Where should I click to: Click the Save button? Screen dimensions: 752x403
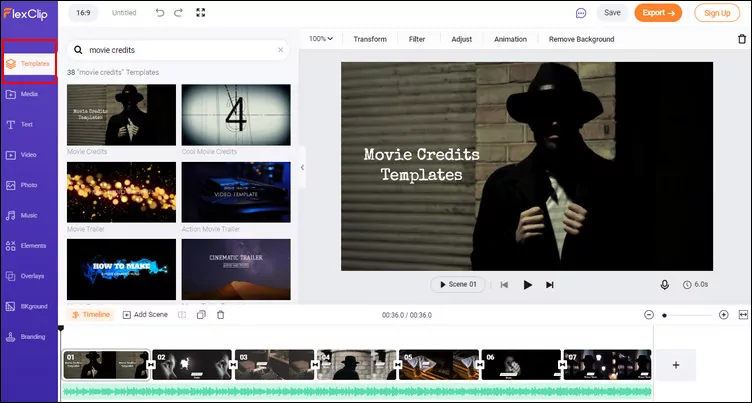tap(612, 13)
